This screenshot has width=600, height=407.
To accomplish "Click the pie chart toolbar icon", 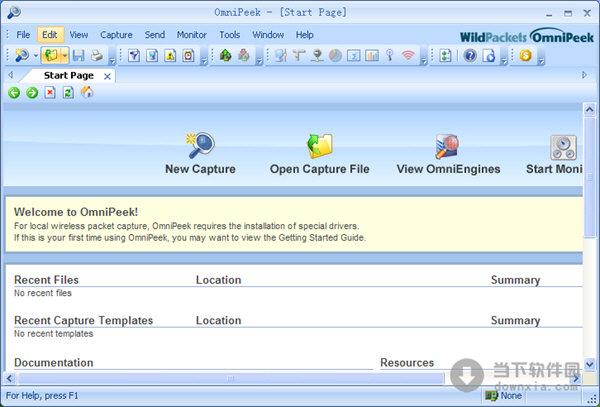I will tap(335, 56).
